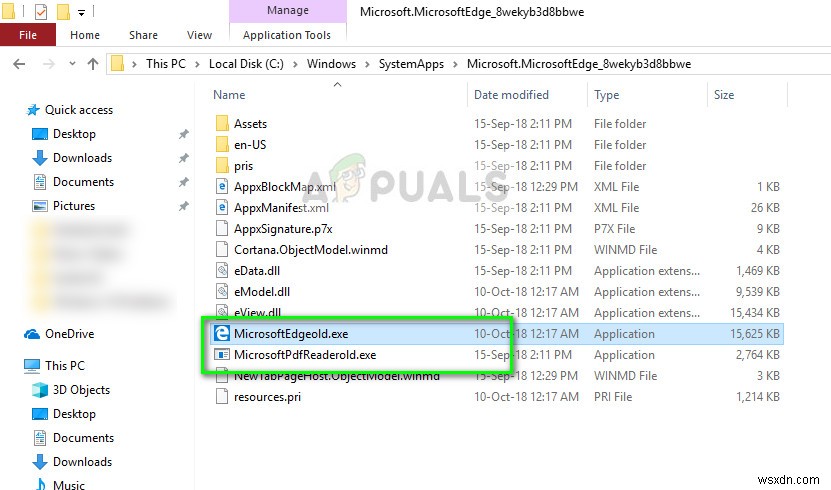Select the Manage contextual tab
Viewport: 831px width, 490px height.
(x=288, y=11)
